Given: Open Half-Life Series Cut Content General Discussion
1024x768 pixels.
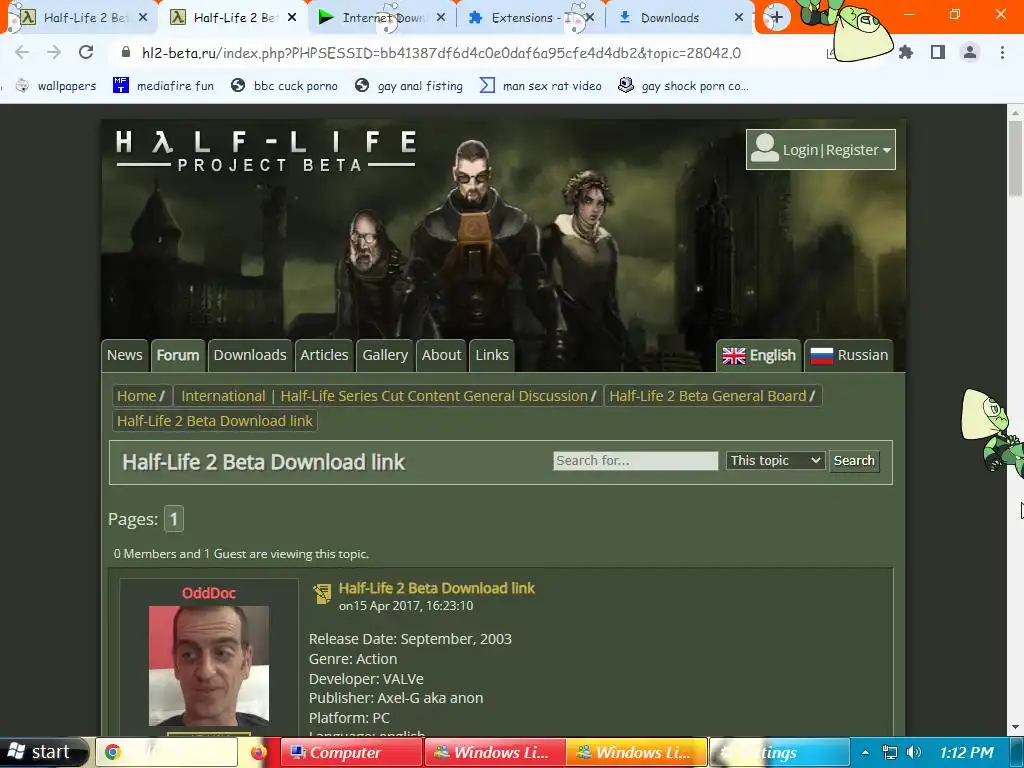Looking at the screenshot, I should (434, 396).
